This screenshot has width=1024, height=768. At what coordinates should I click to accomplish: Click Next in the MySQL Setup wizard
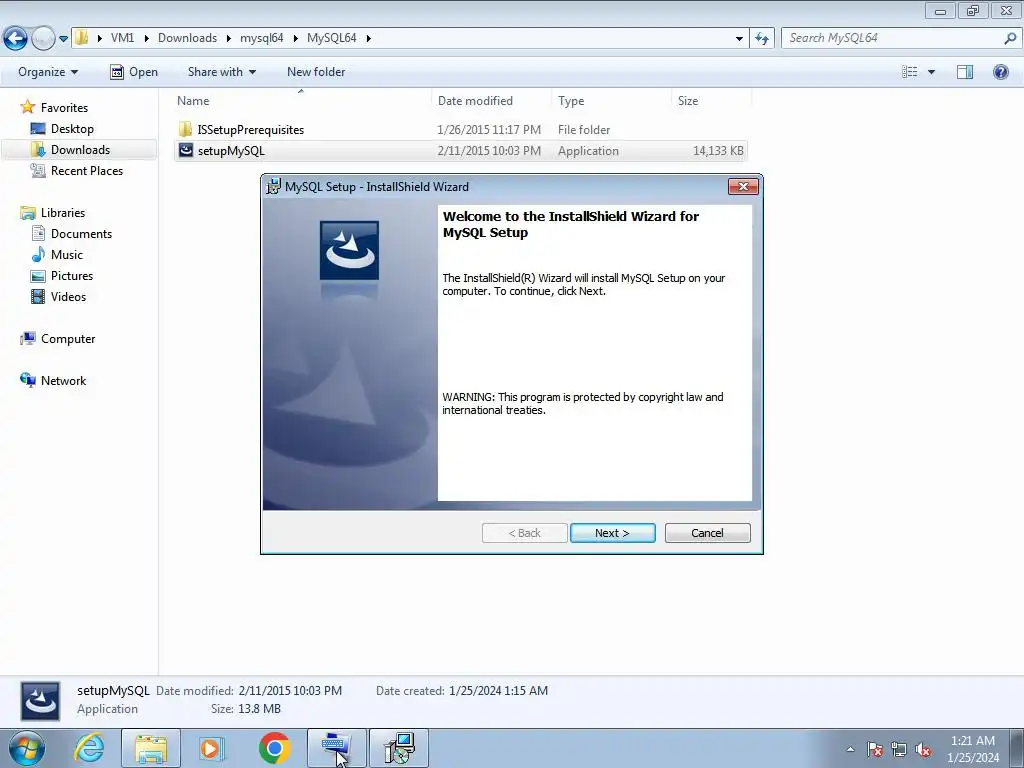pos(613,533)
